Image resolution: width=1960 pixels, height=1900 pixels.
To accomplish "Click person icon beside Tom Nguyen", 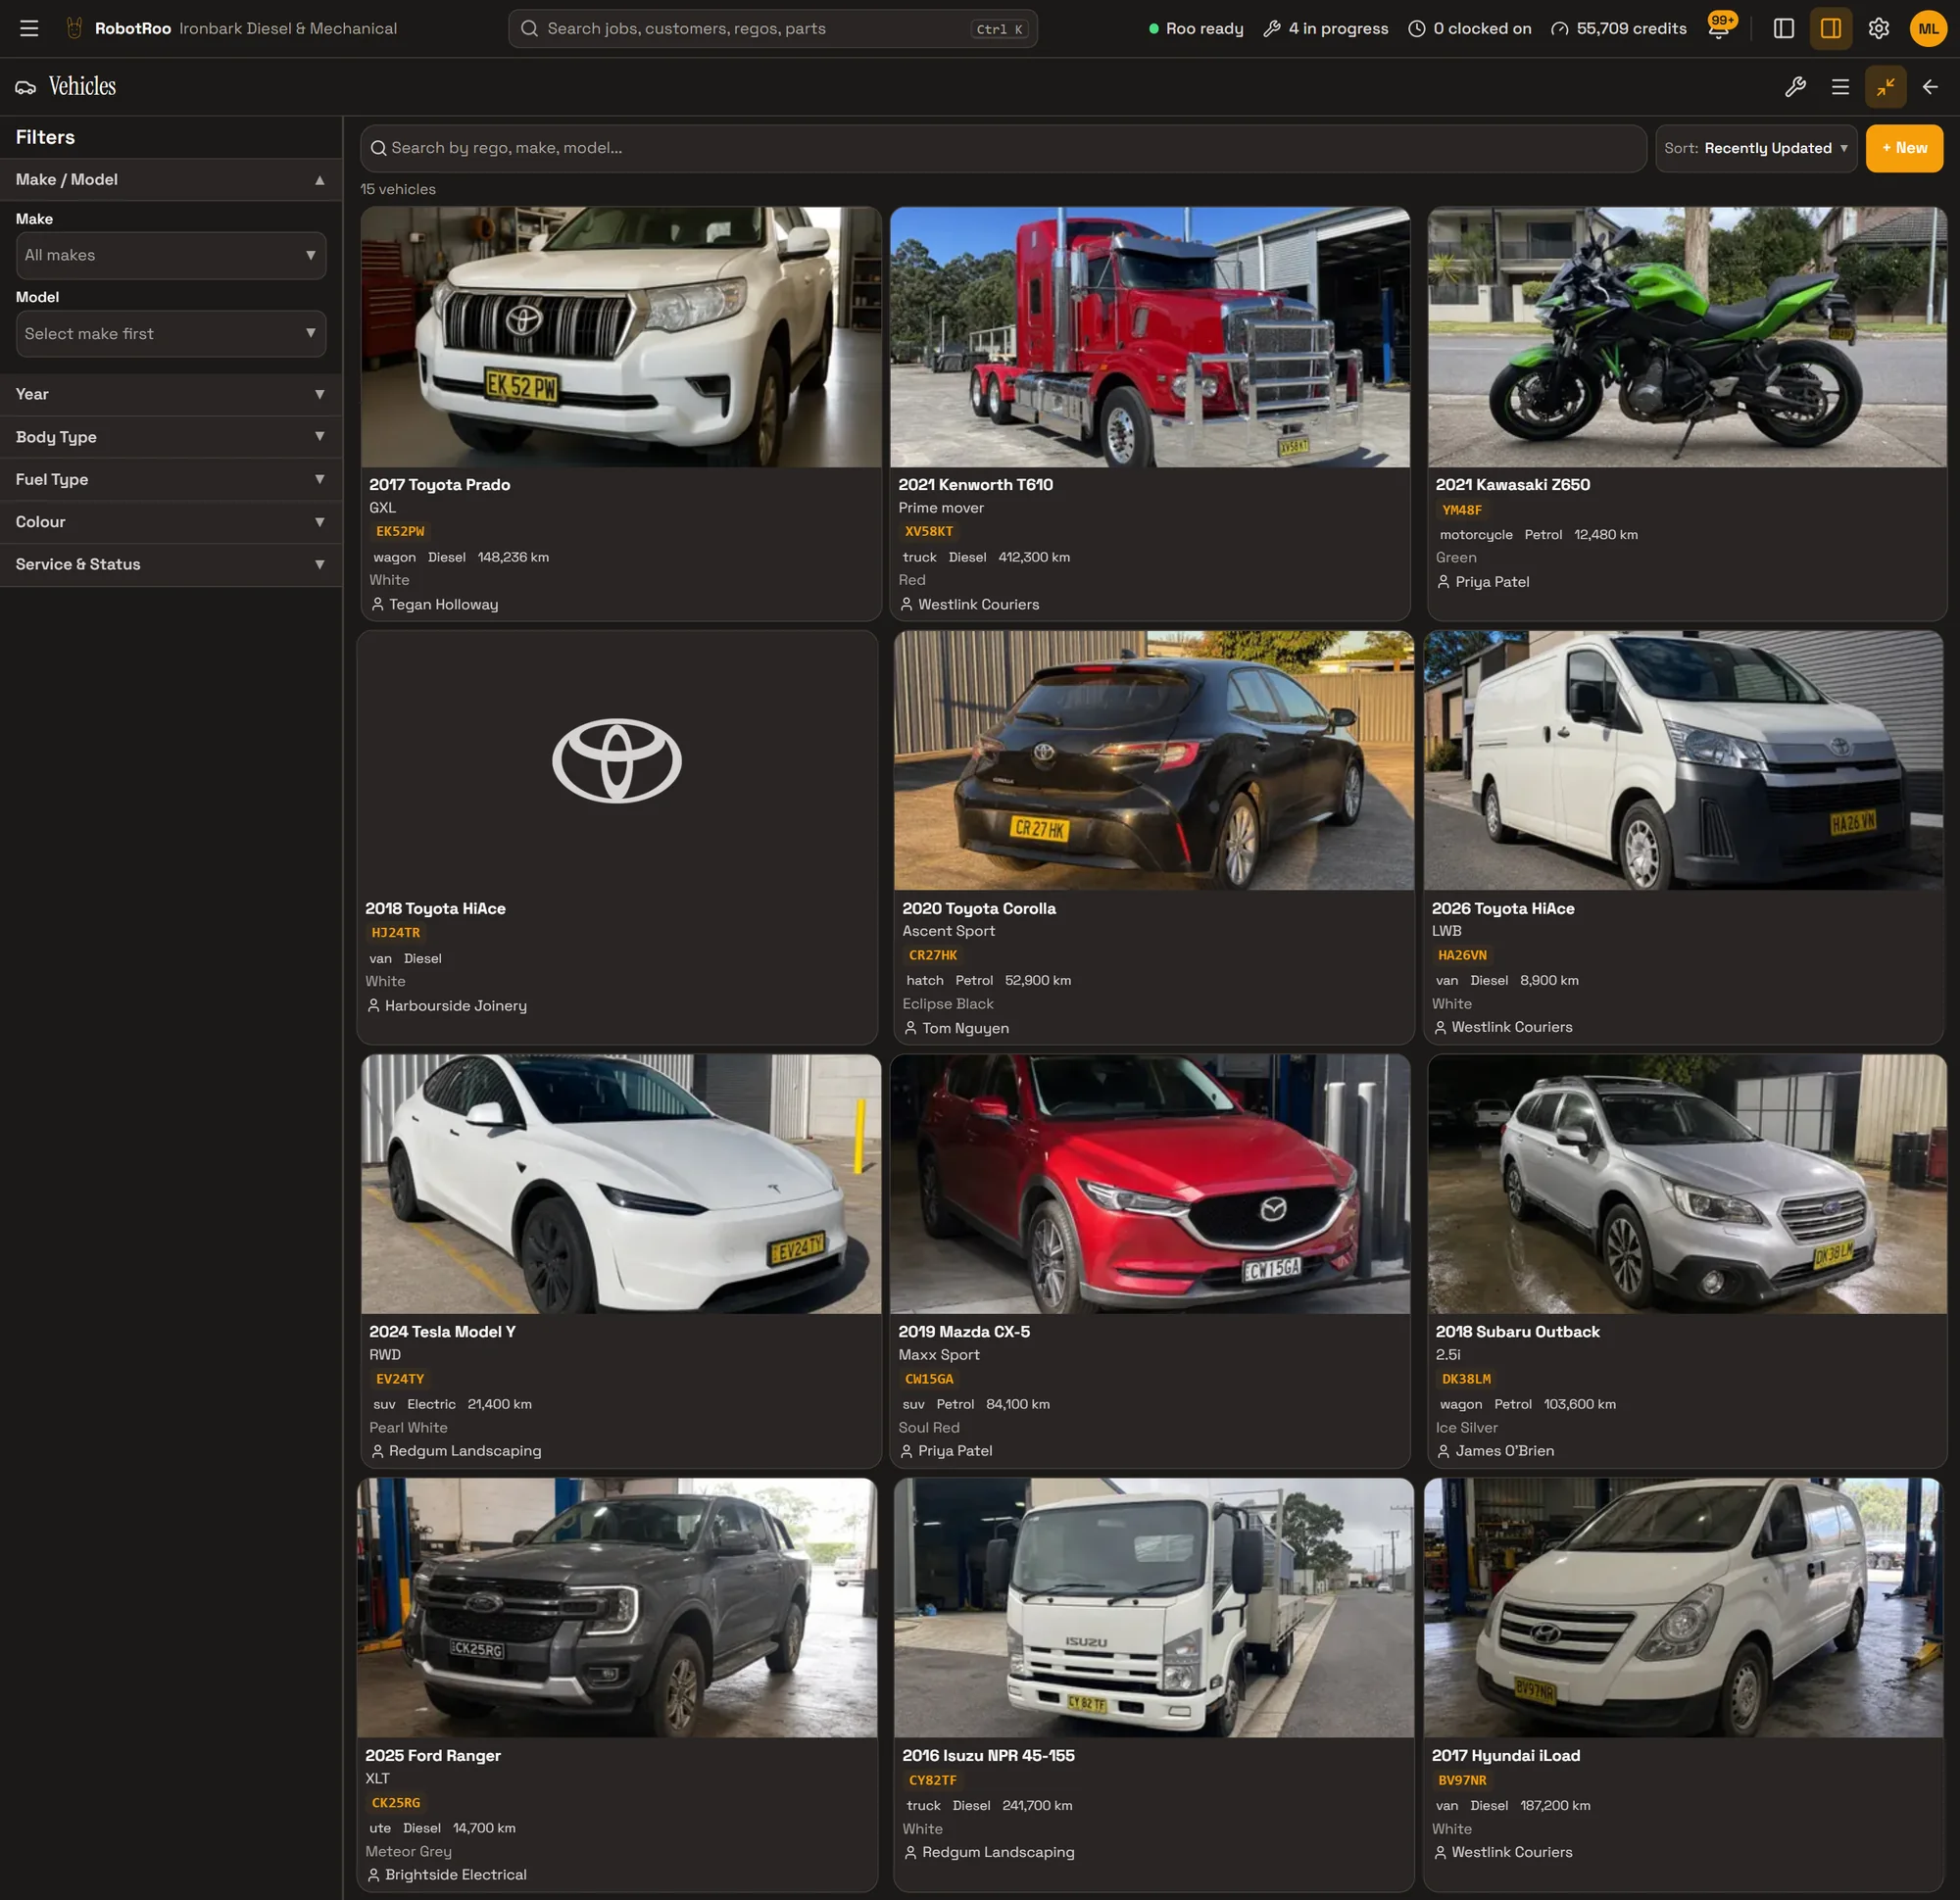I will pyautogui.click(x=910, y=1028).
